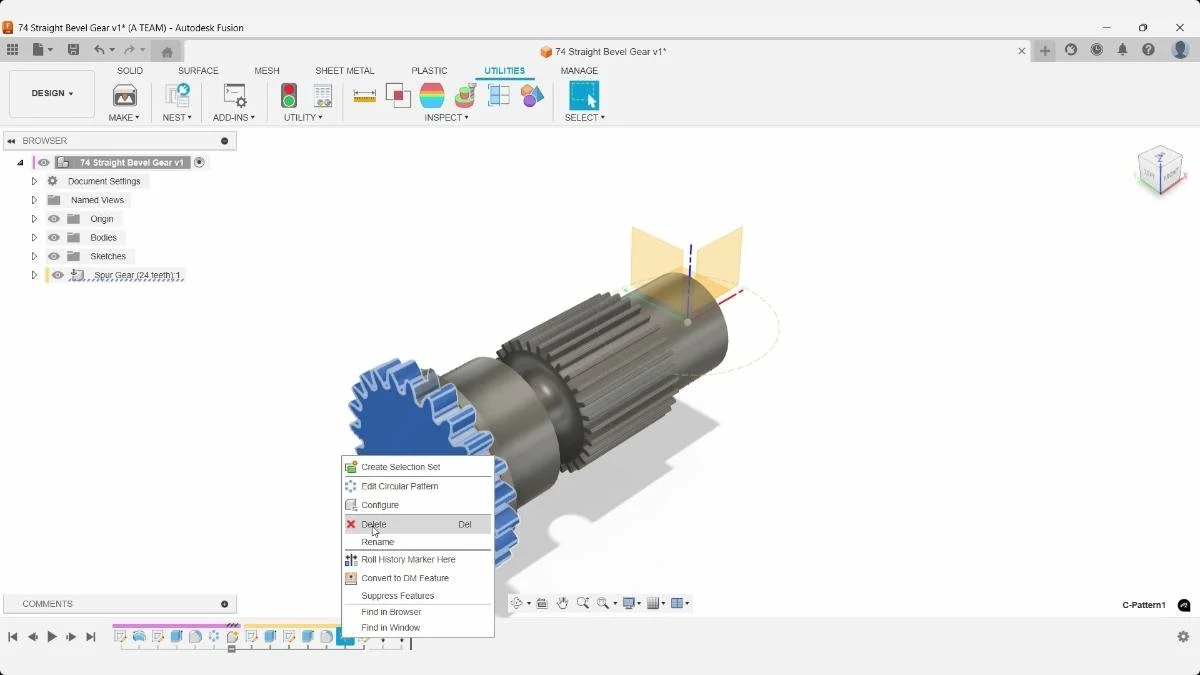Expand the Named Views node
The height and width of the screenshot is (675, 1200).
pos(34,200)
